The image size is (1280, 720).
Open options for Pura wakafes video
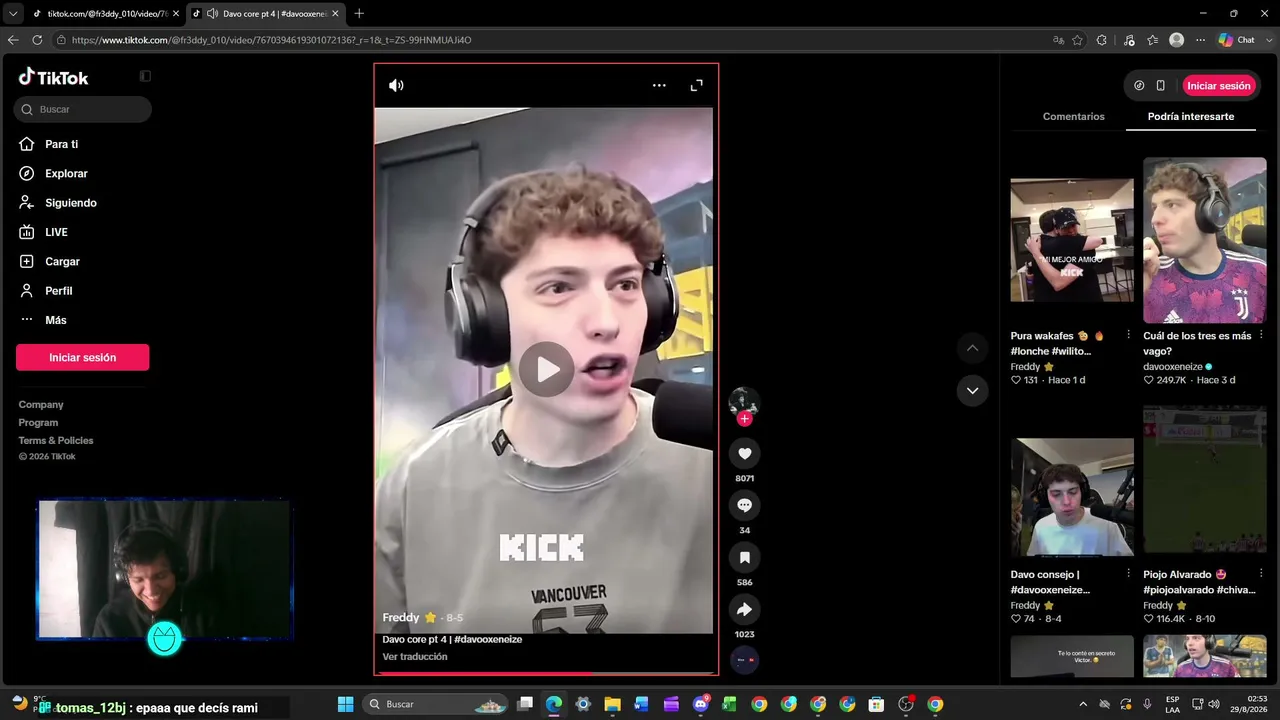(1129, 335)
